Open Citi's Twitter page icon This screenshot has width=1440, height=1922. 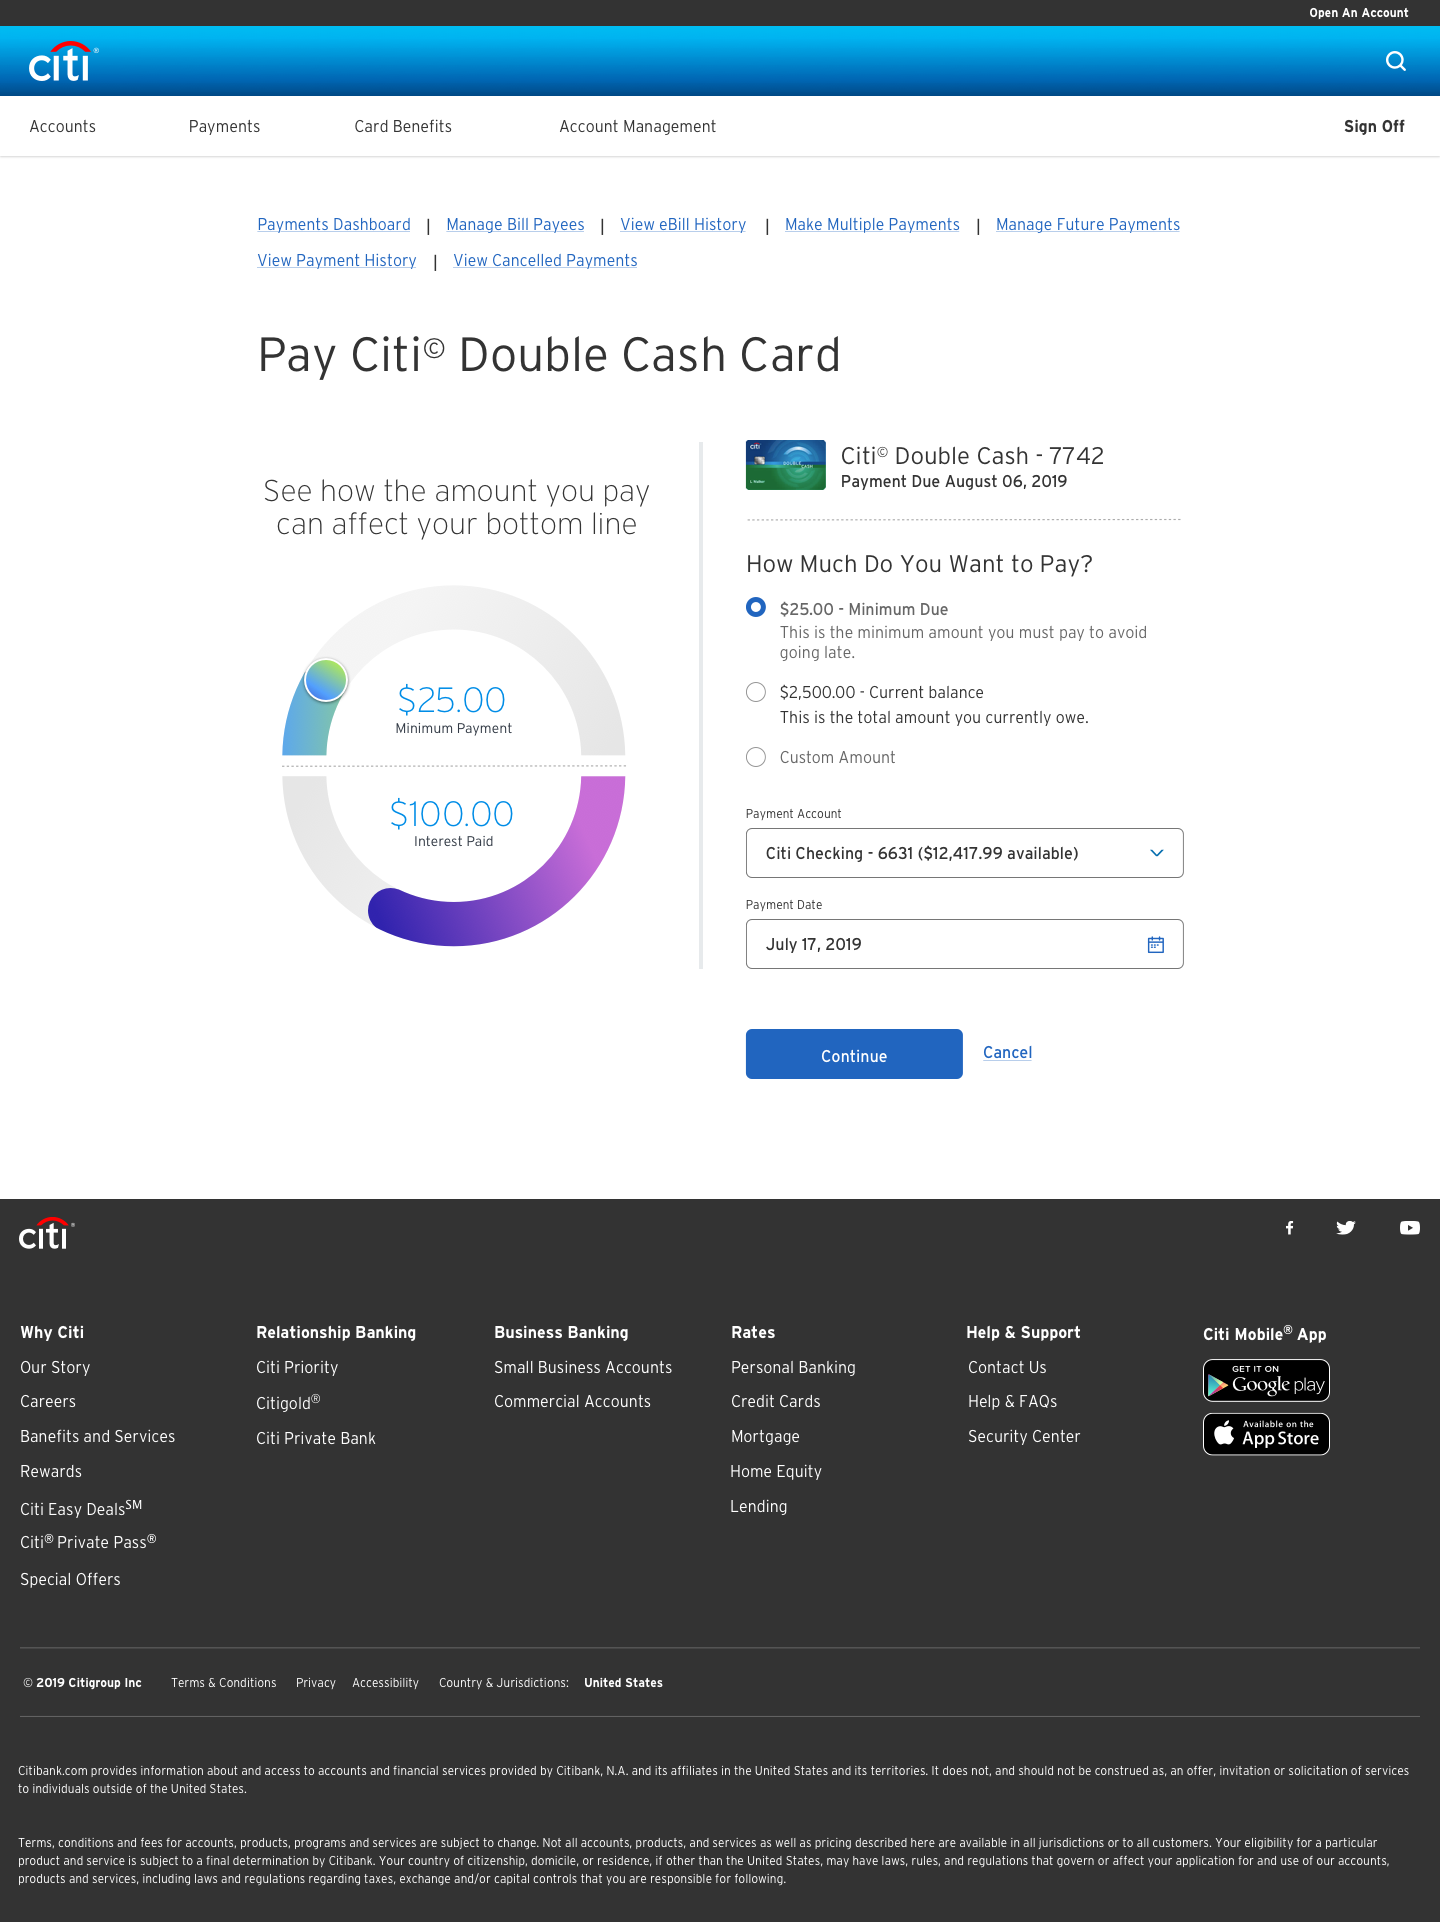pyautogui.click(x=1346, y=1228)
